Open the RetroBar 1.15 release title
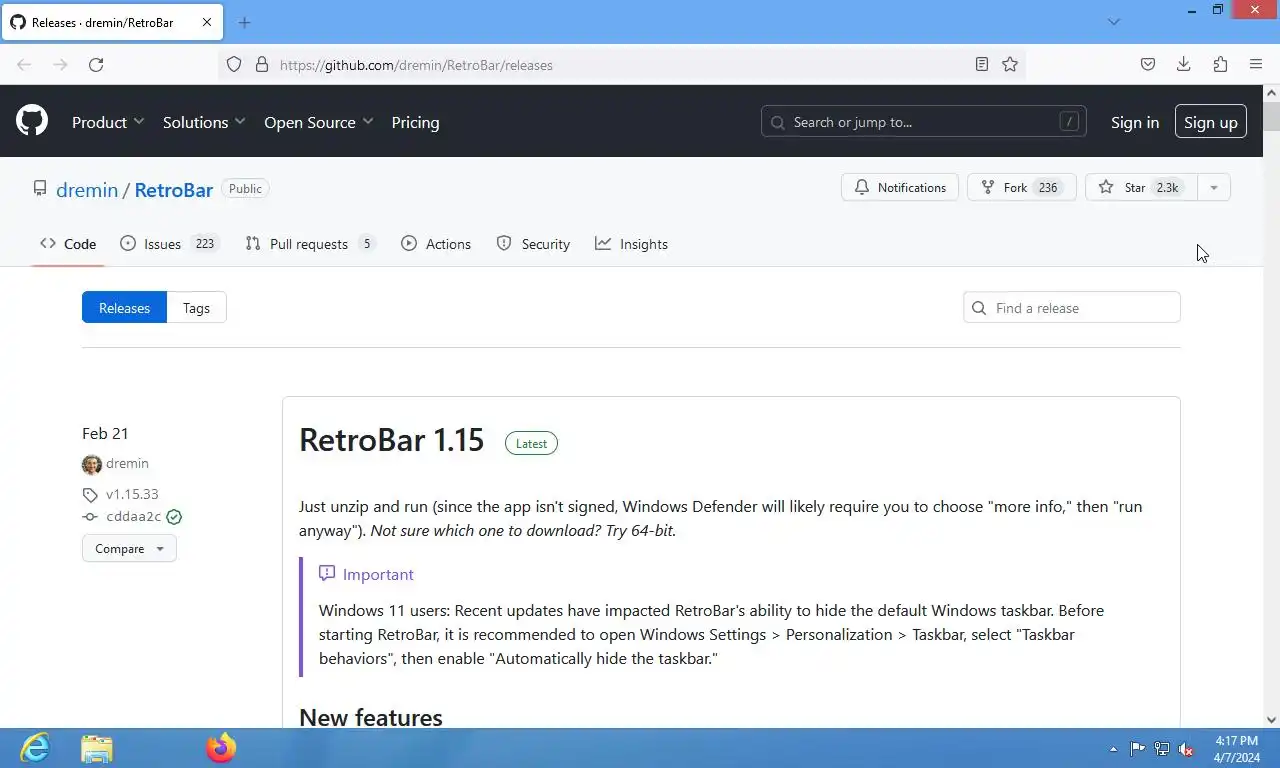 coord(391,440)
